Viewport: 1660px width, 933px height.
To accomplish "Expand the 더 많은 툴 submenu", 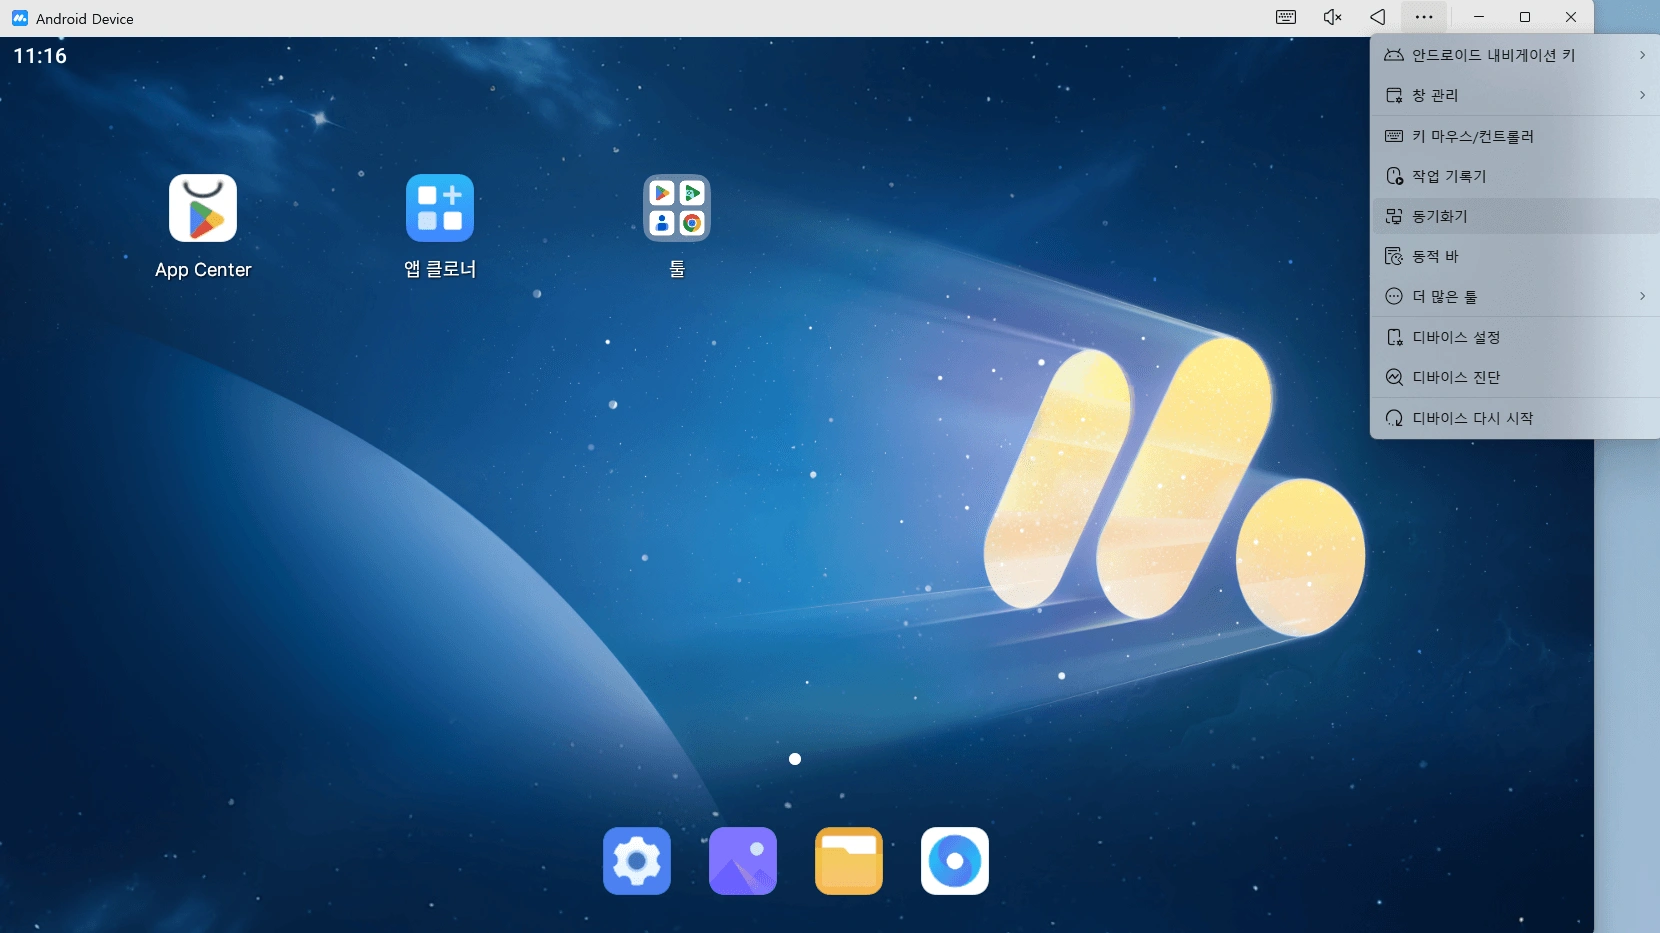I will tap(1514, 296).
